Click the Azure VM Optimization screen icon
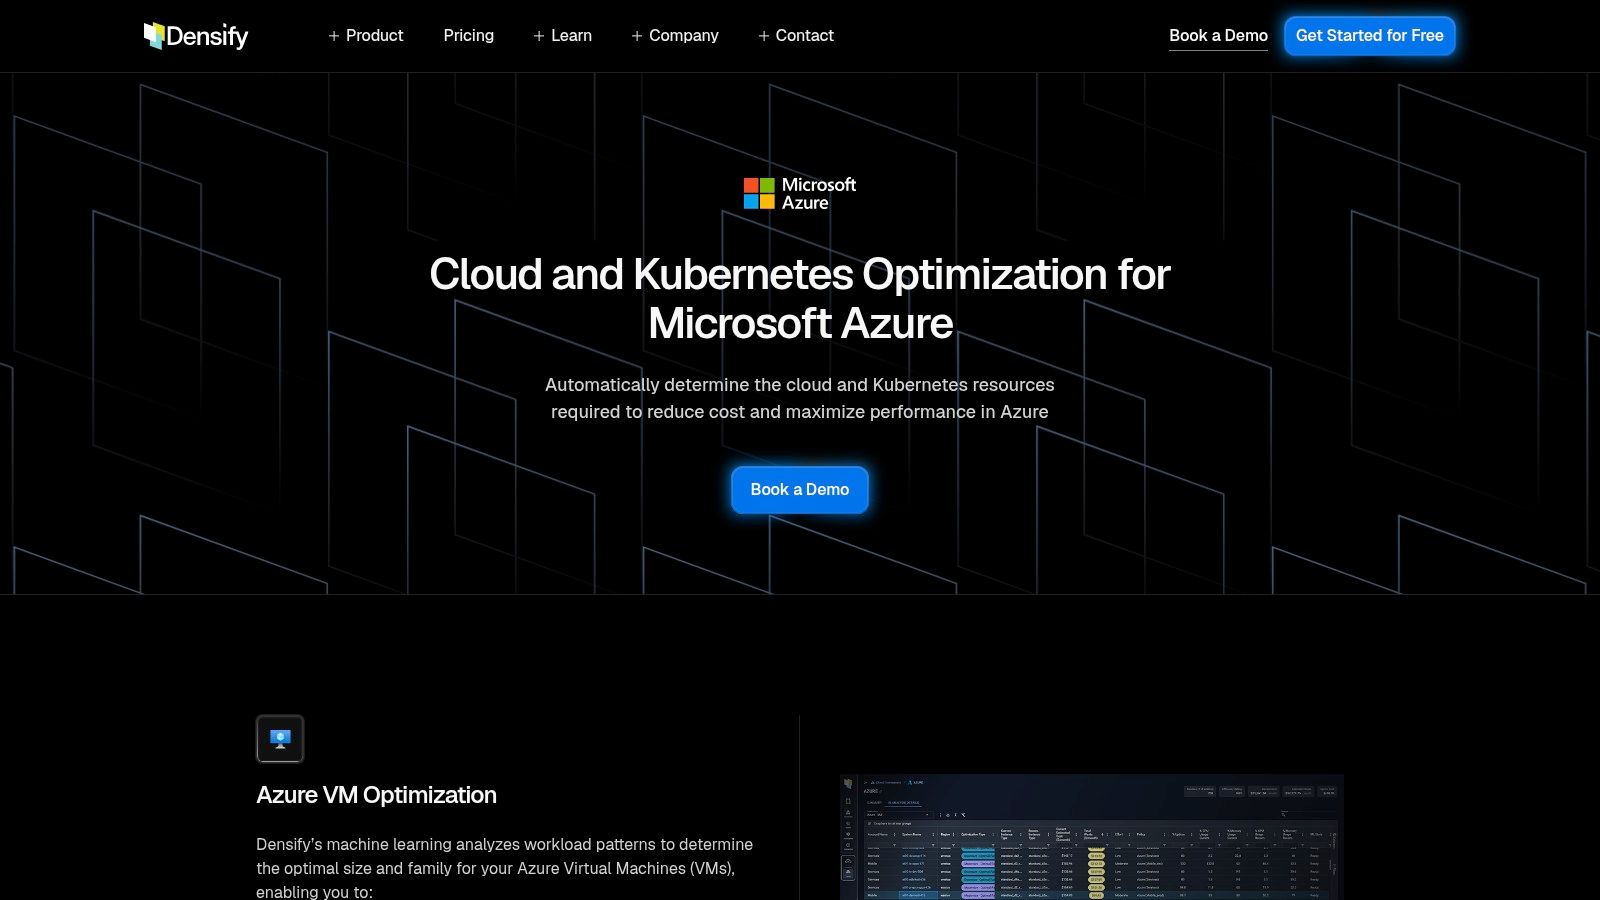The height and width of the screenshot is (900, 1600). pos(280,738)
